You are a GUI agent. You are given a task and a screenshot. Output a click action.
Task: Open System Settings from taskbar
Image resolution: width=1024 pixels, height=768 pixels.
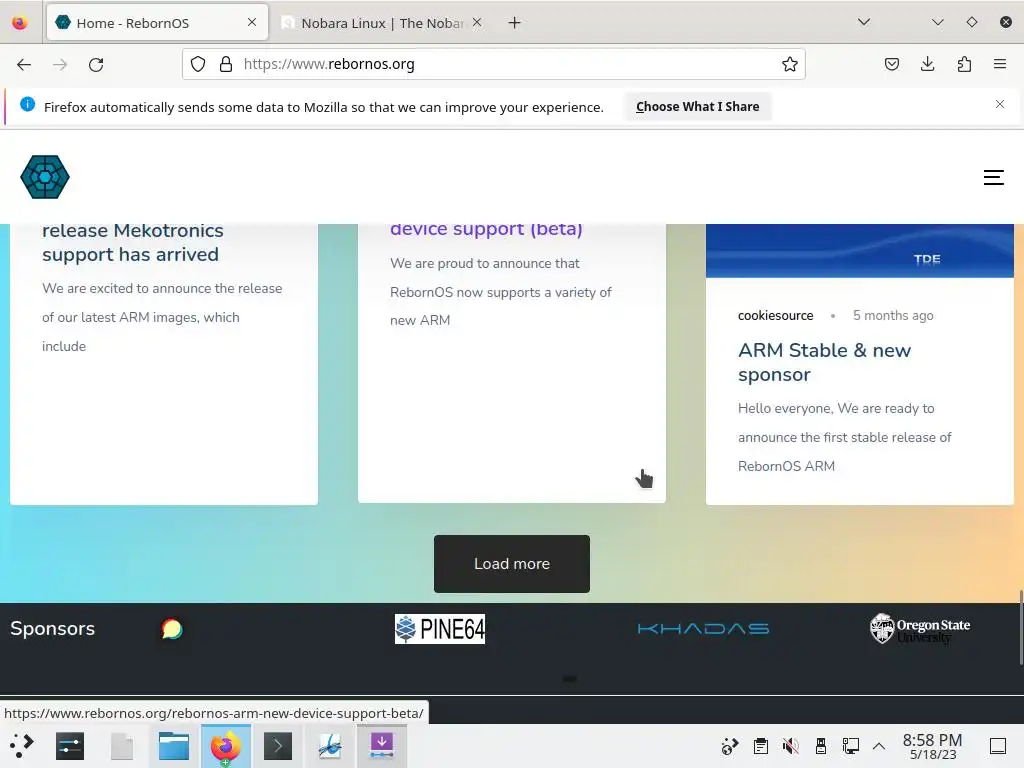(70, 746)
